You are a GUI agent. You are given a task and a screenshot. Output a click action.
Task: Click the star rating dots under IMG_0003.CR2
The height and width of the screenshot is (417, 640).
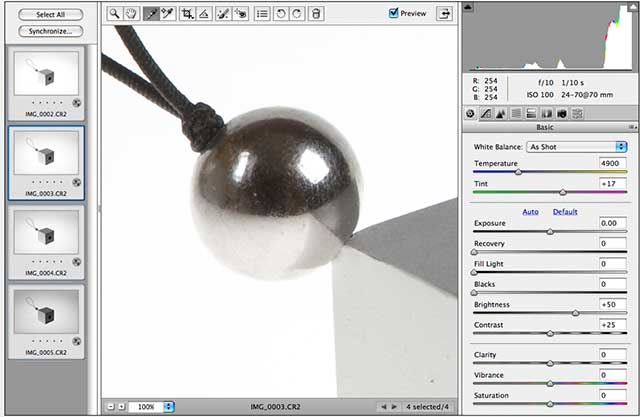(47, 182)
